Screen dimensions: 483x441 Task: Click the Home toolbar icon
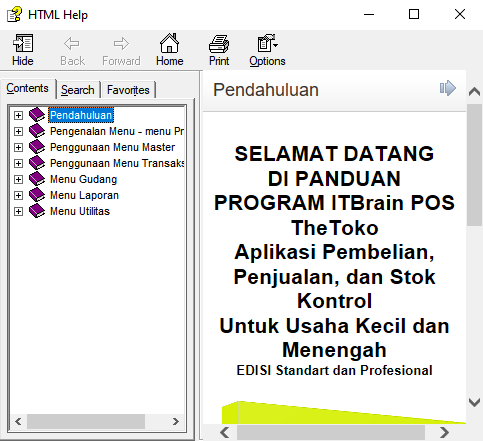coord(169,50)
